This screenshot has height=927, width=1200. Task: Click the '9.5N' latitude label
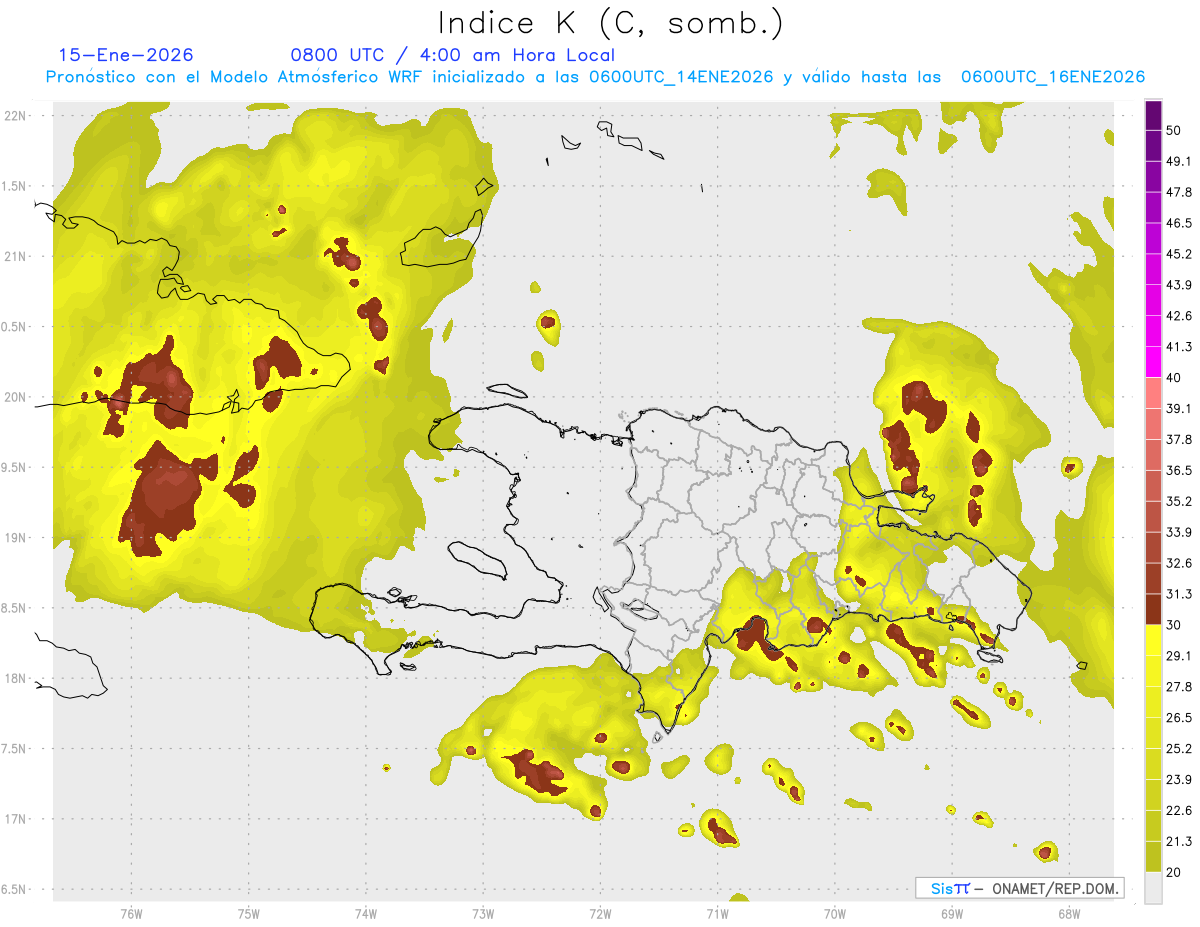point(13,467)
